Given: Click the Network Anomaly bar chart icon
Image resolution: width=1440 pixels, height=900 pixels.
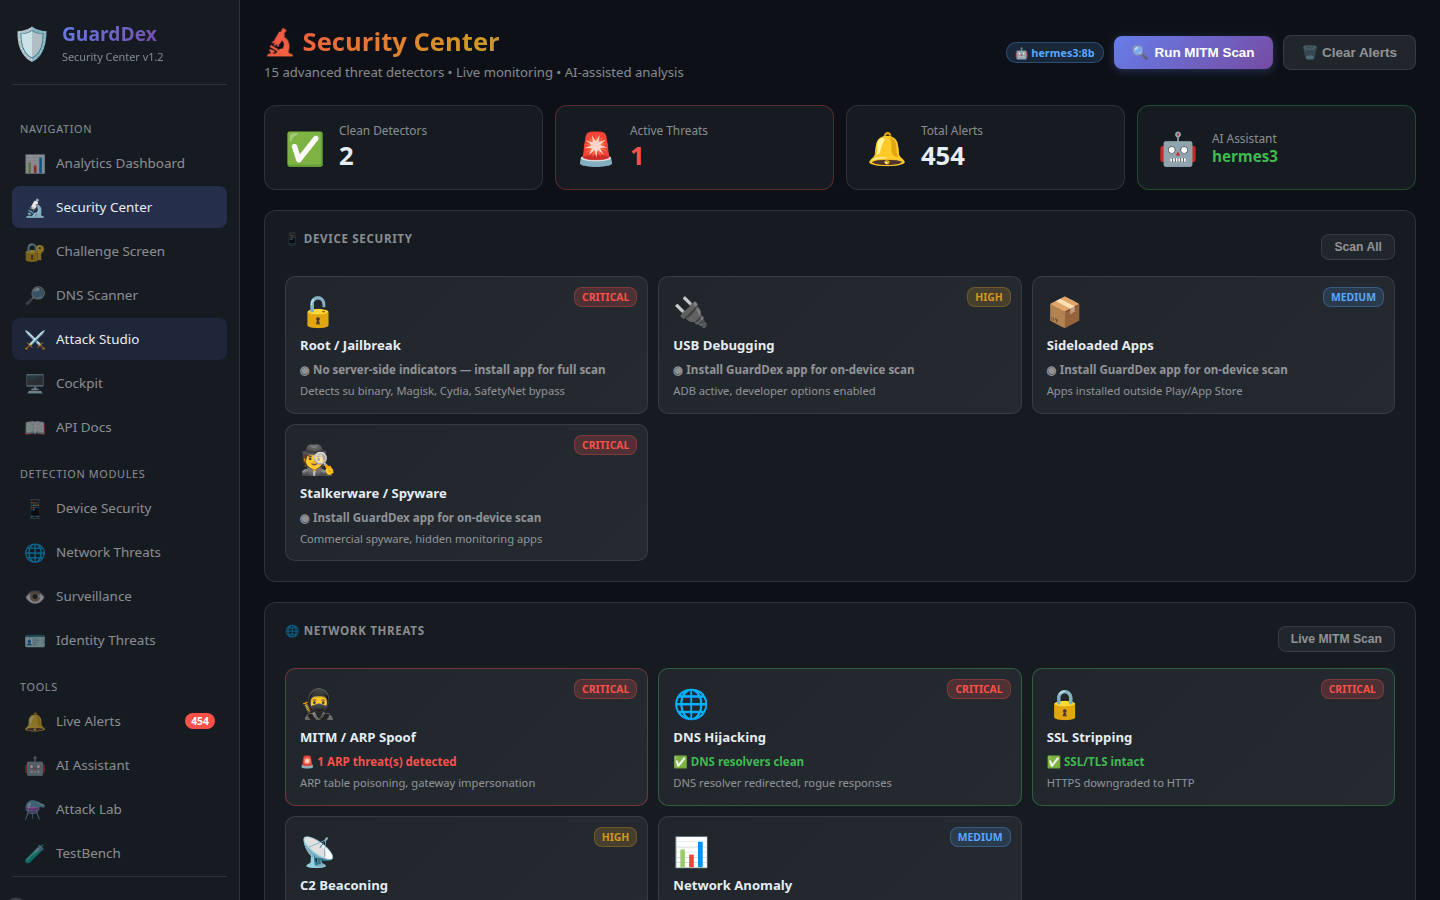Looking at the screenshot, I should pyautogui.click(x=690, y=852).
